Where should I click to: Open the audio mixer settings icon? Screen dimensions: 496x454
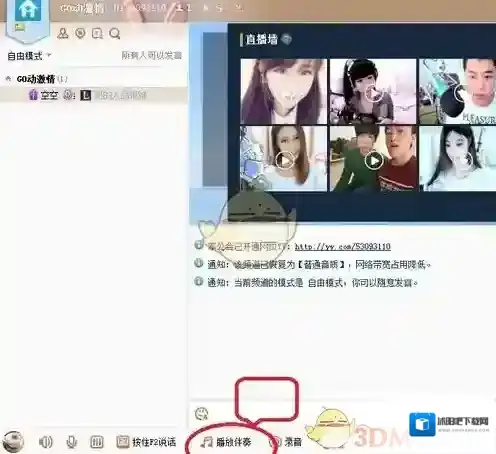pyautogui.click(x=97, y=442)
